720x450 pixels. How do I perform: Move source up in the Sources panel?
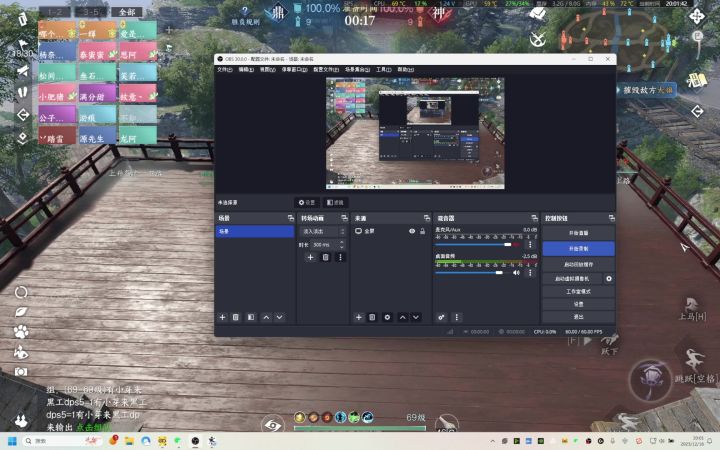403,317
